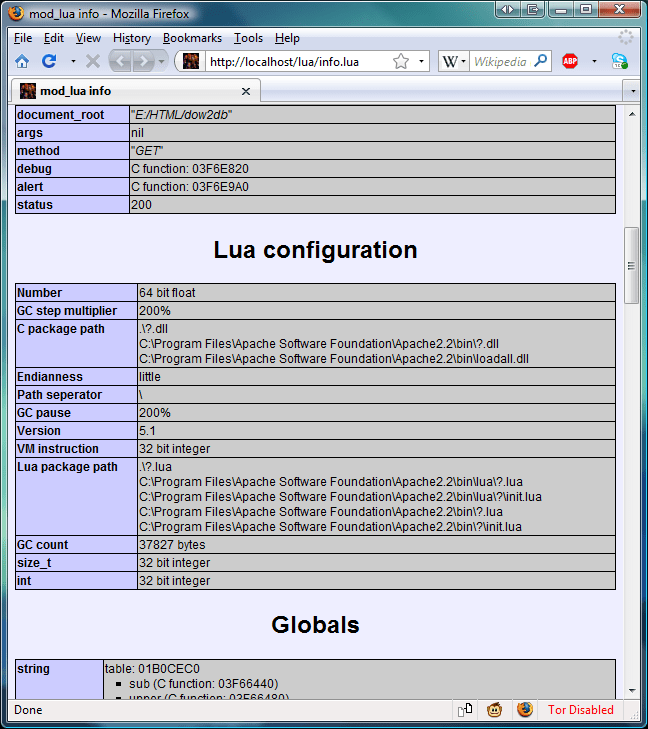
Task: Close the mod_lua info tab
Action: [x=246, y=92]
